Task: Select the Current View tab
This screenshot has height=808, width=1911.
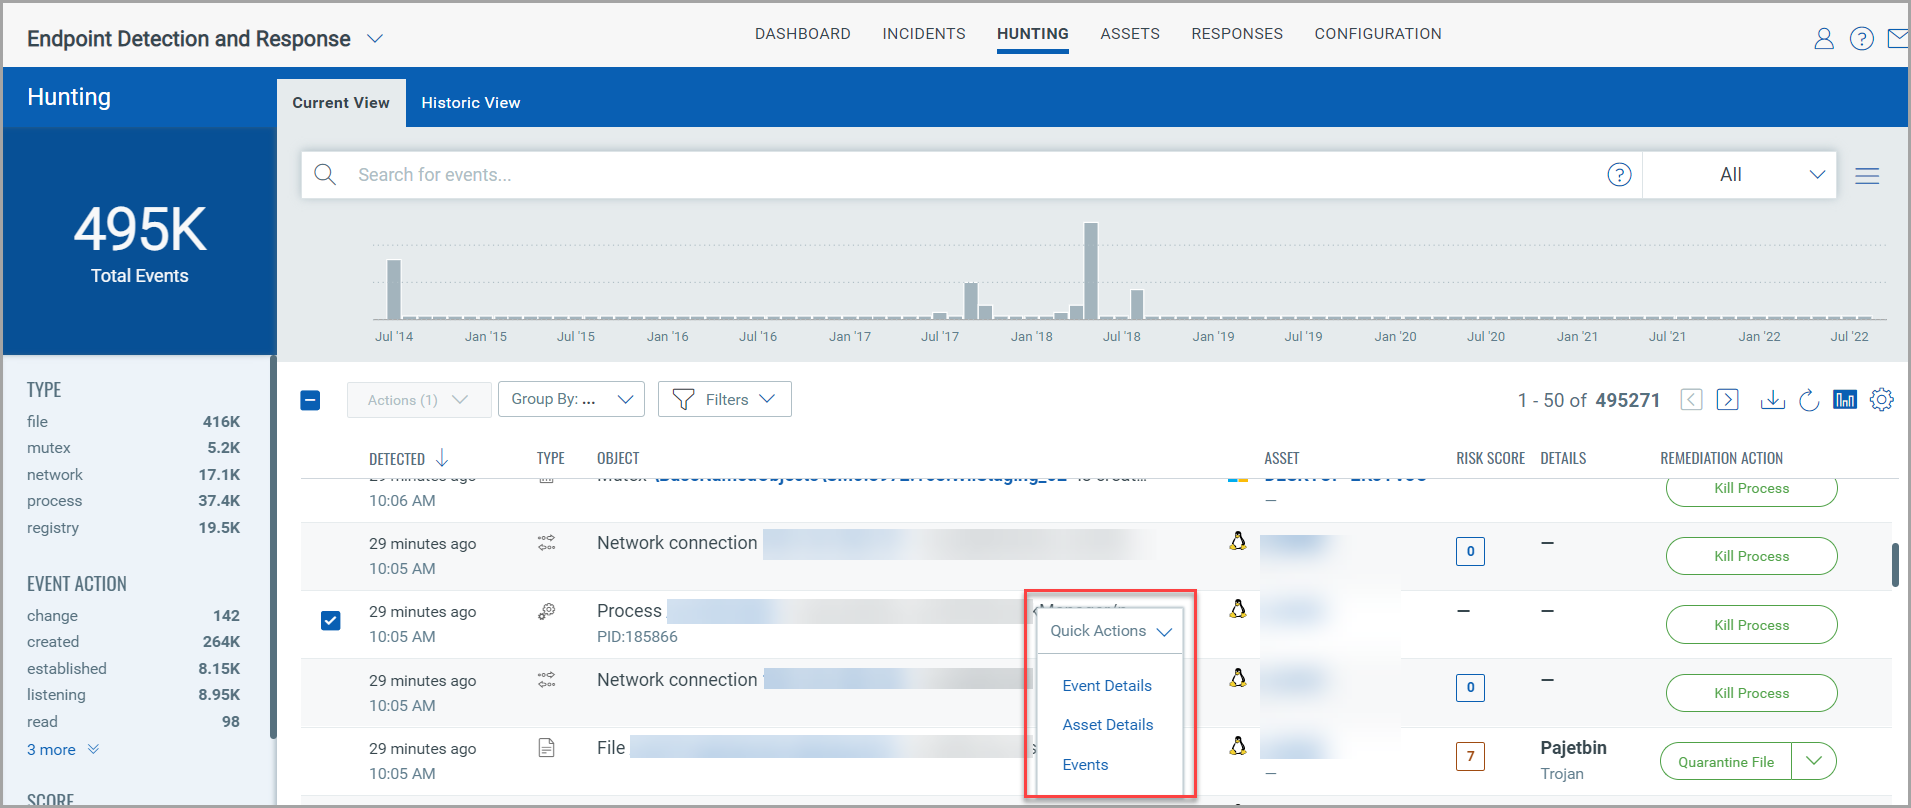Action: coord(341,103)
